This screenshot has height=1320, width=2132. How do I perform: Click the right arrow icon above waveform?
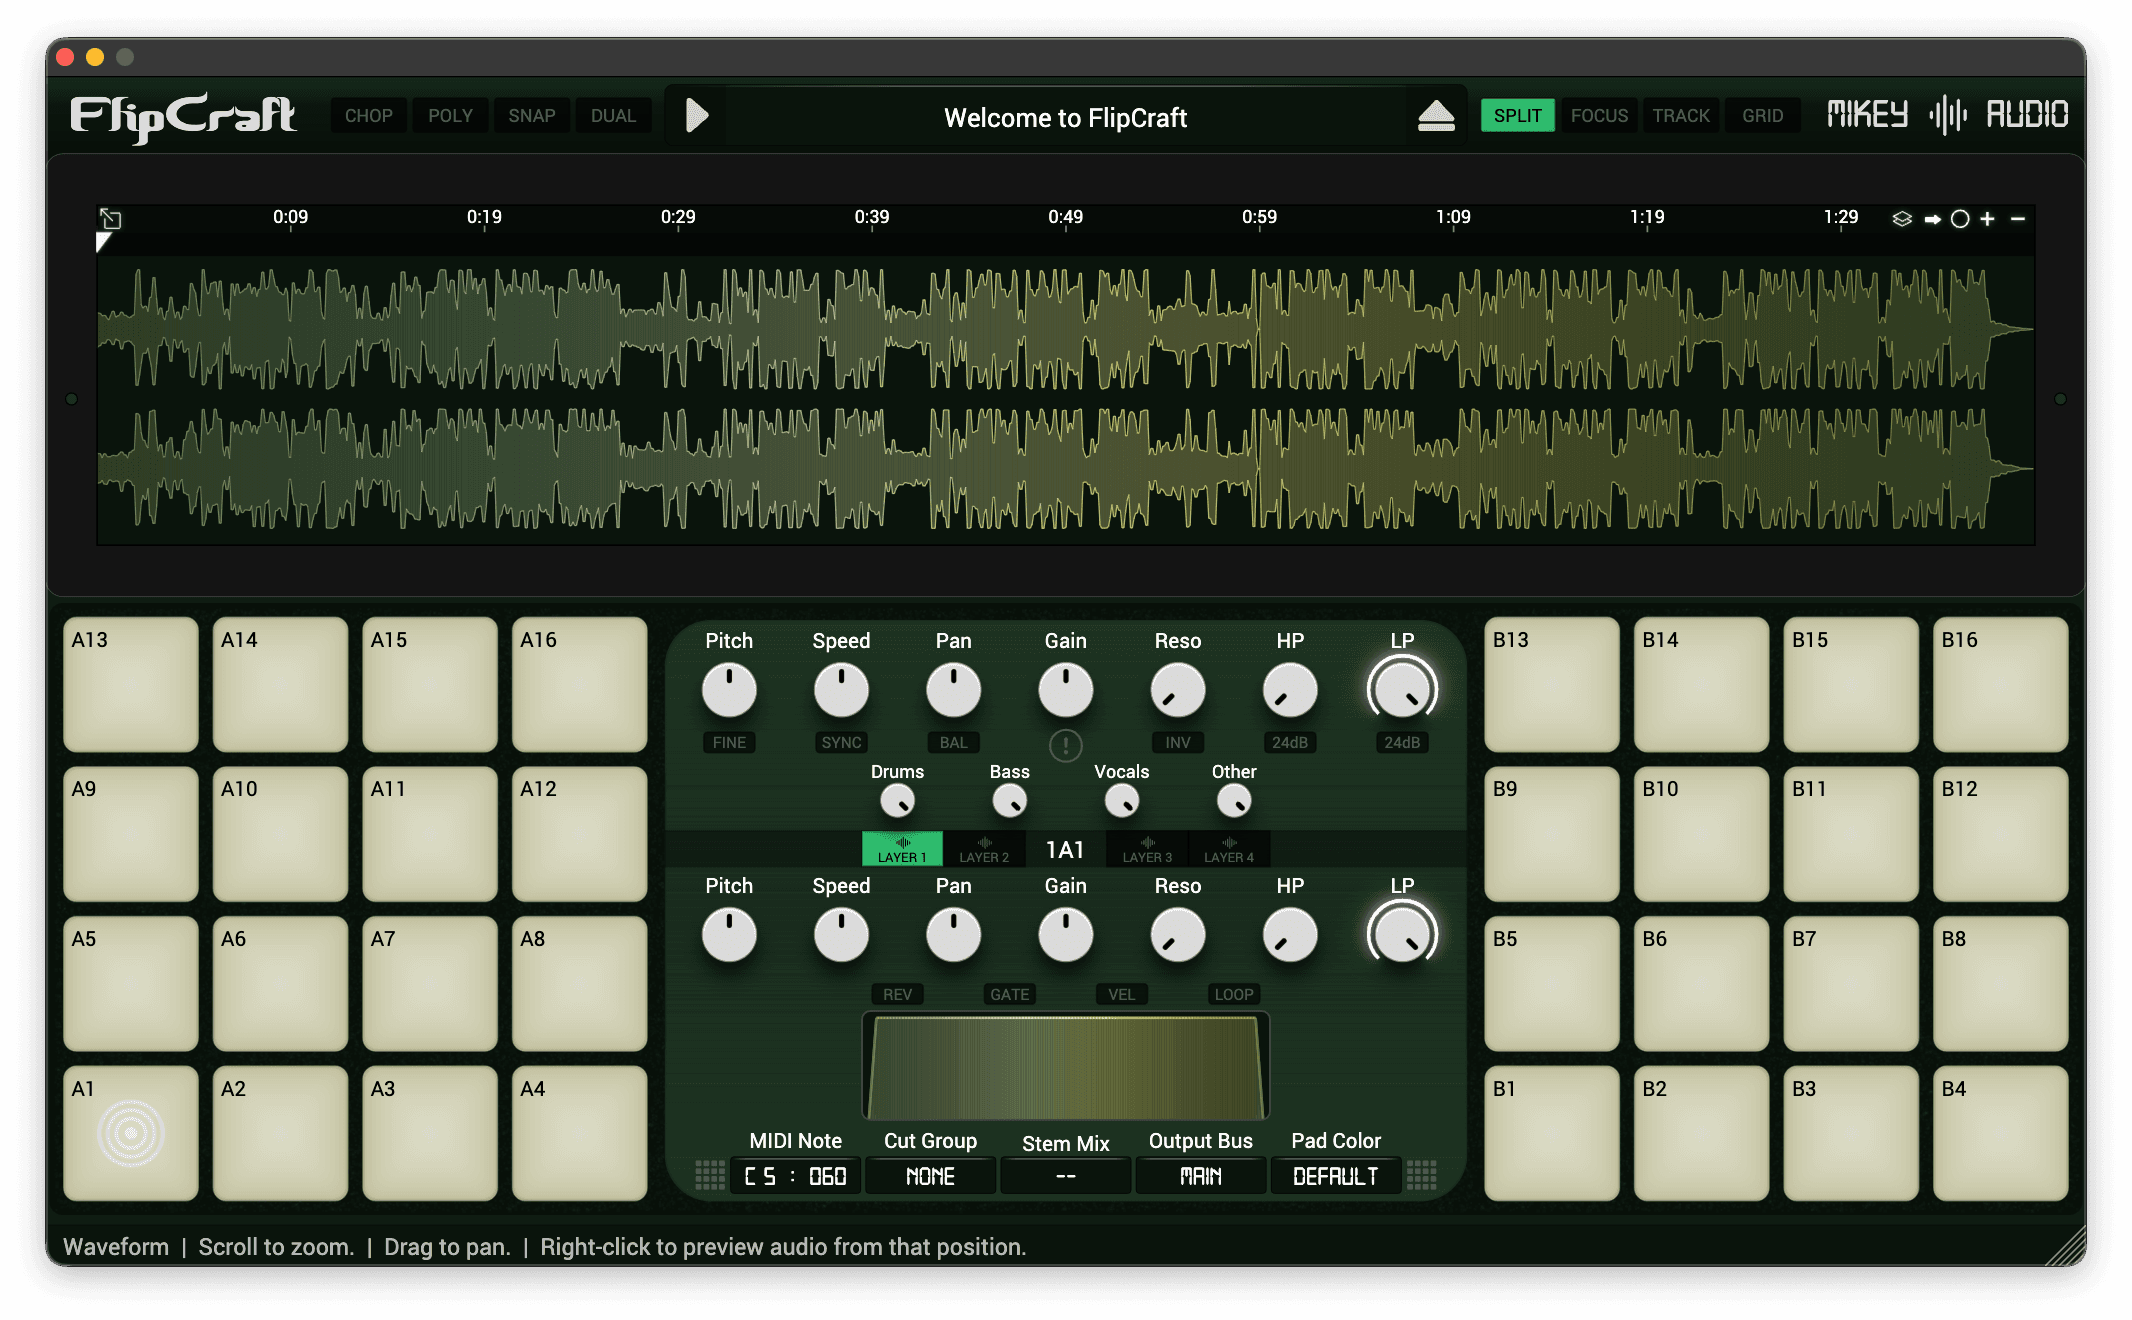(1932, 219)
